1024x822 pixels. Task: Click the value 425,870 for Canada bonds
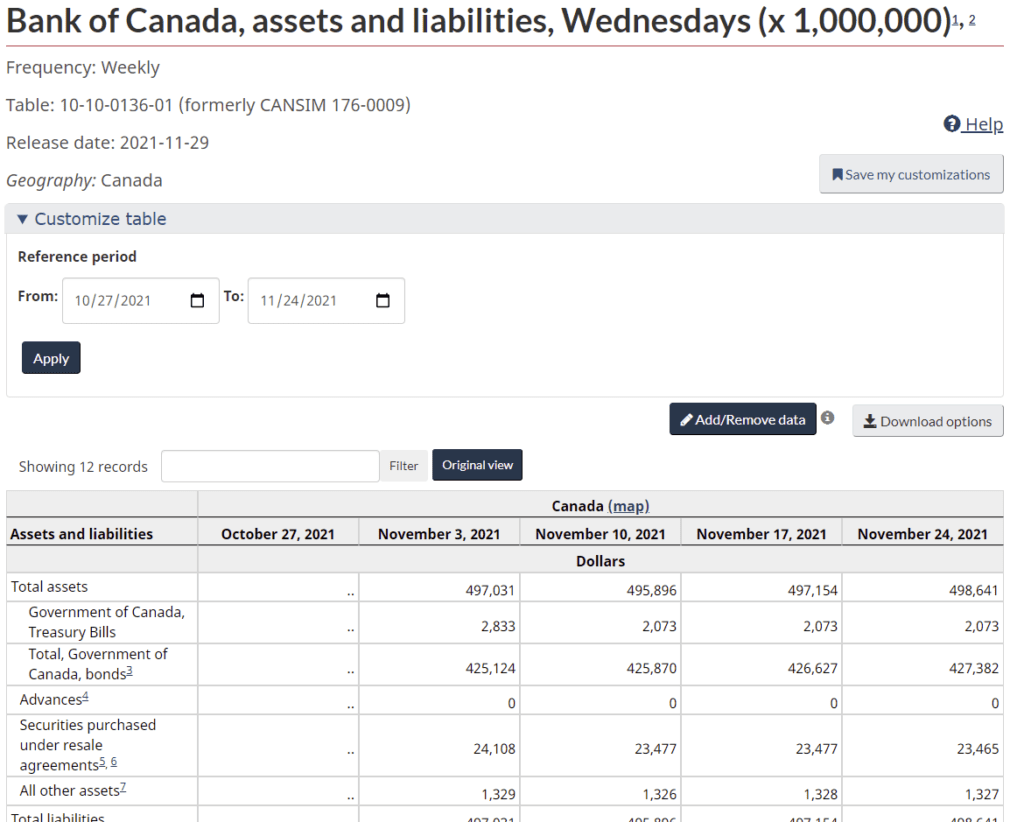coord(652,668)
